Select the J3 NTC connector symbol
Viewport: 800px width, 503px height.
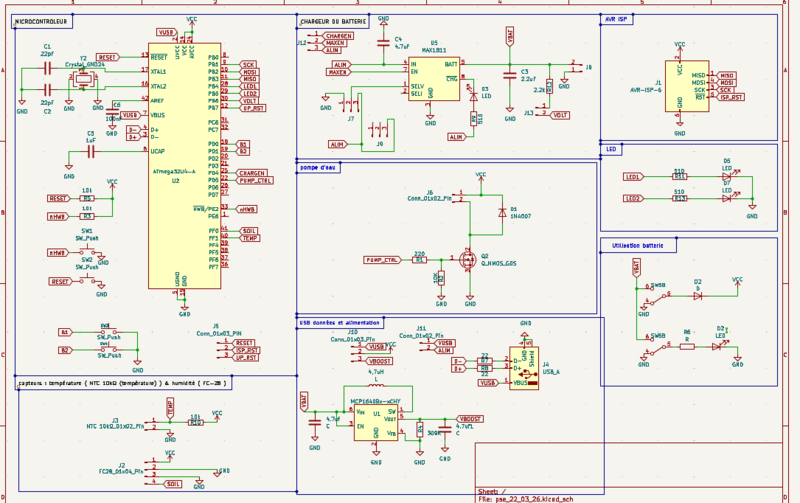153,424
